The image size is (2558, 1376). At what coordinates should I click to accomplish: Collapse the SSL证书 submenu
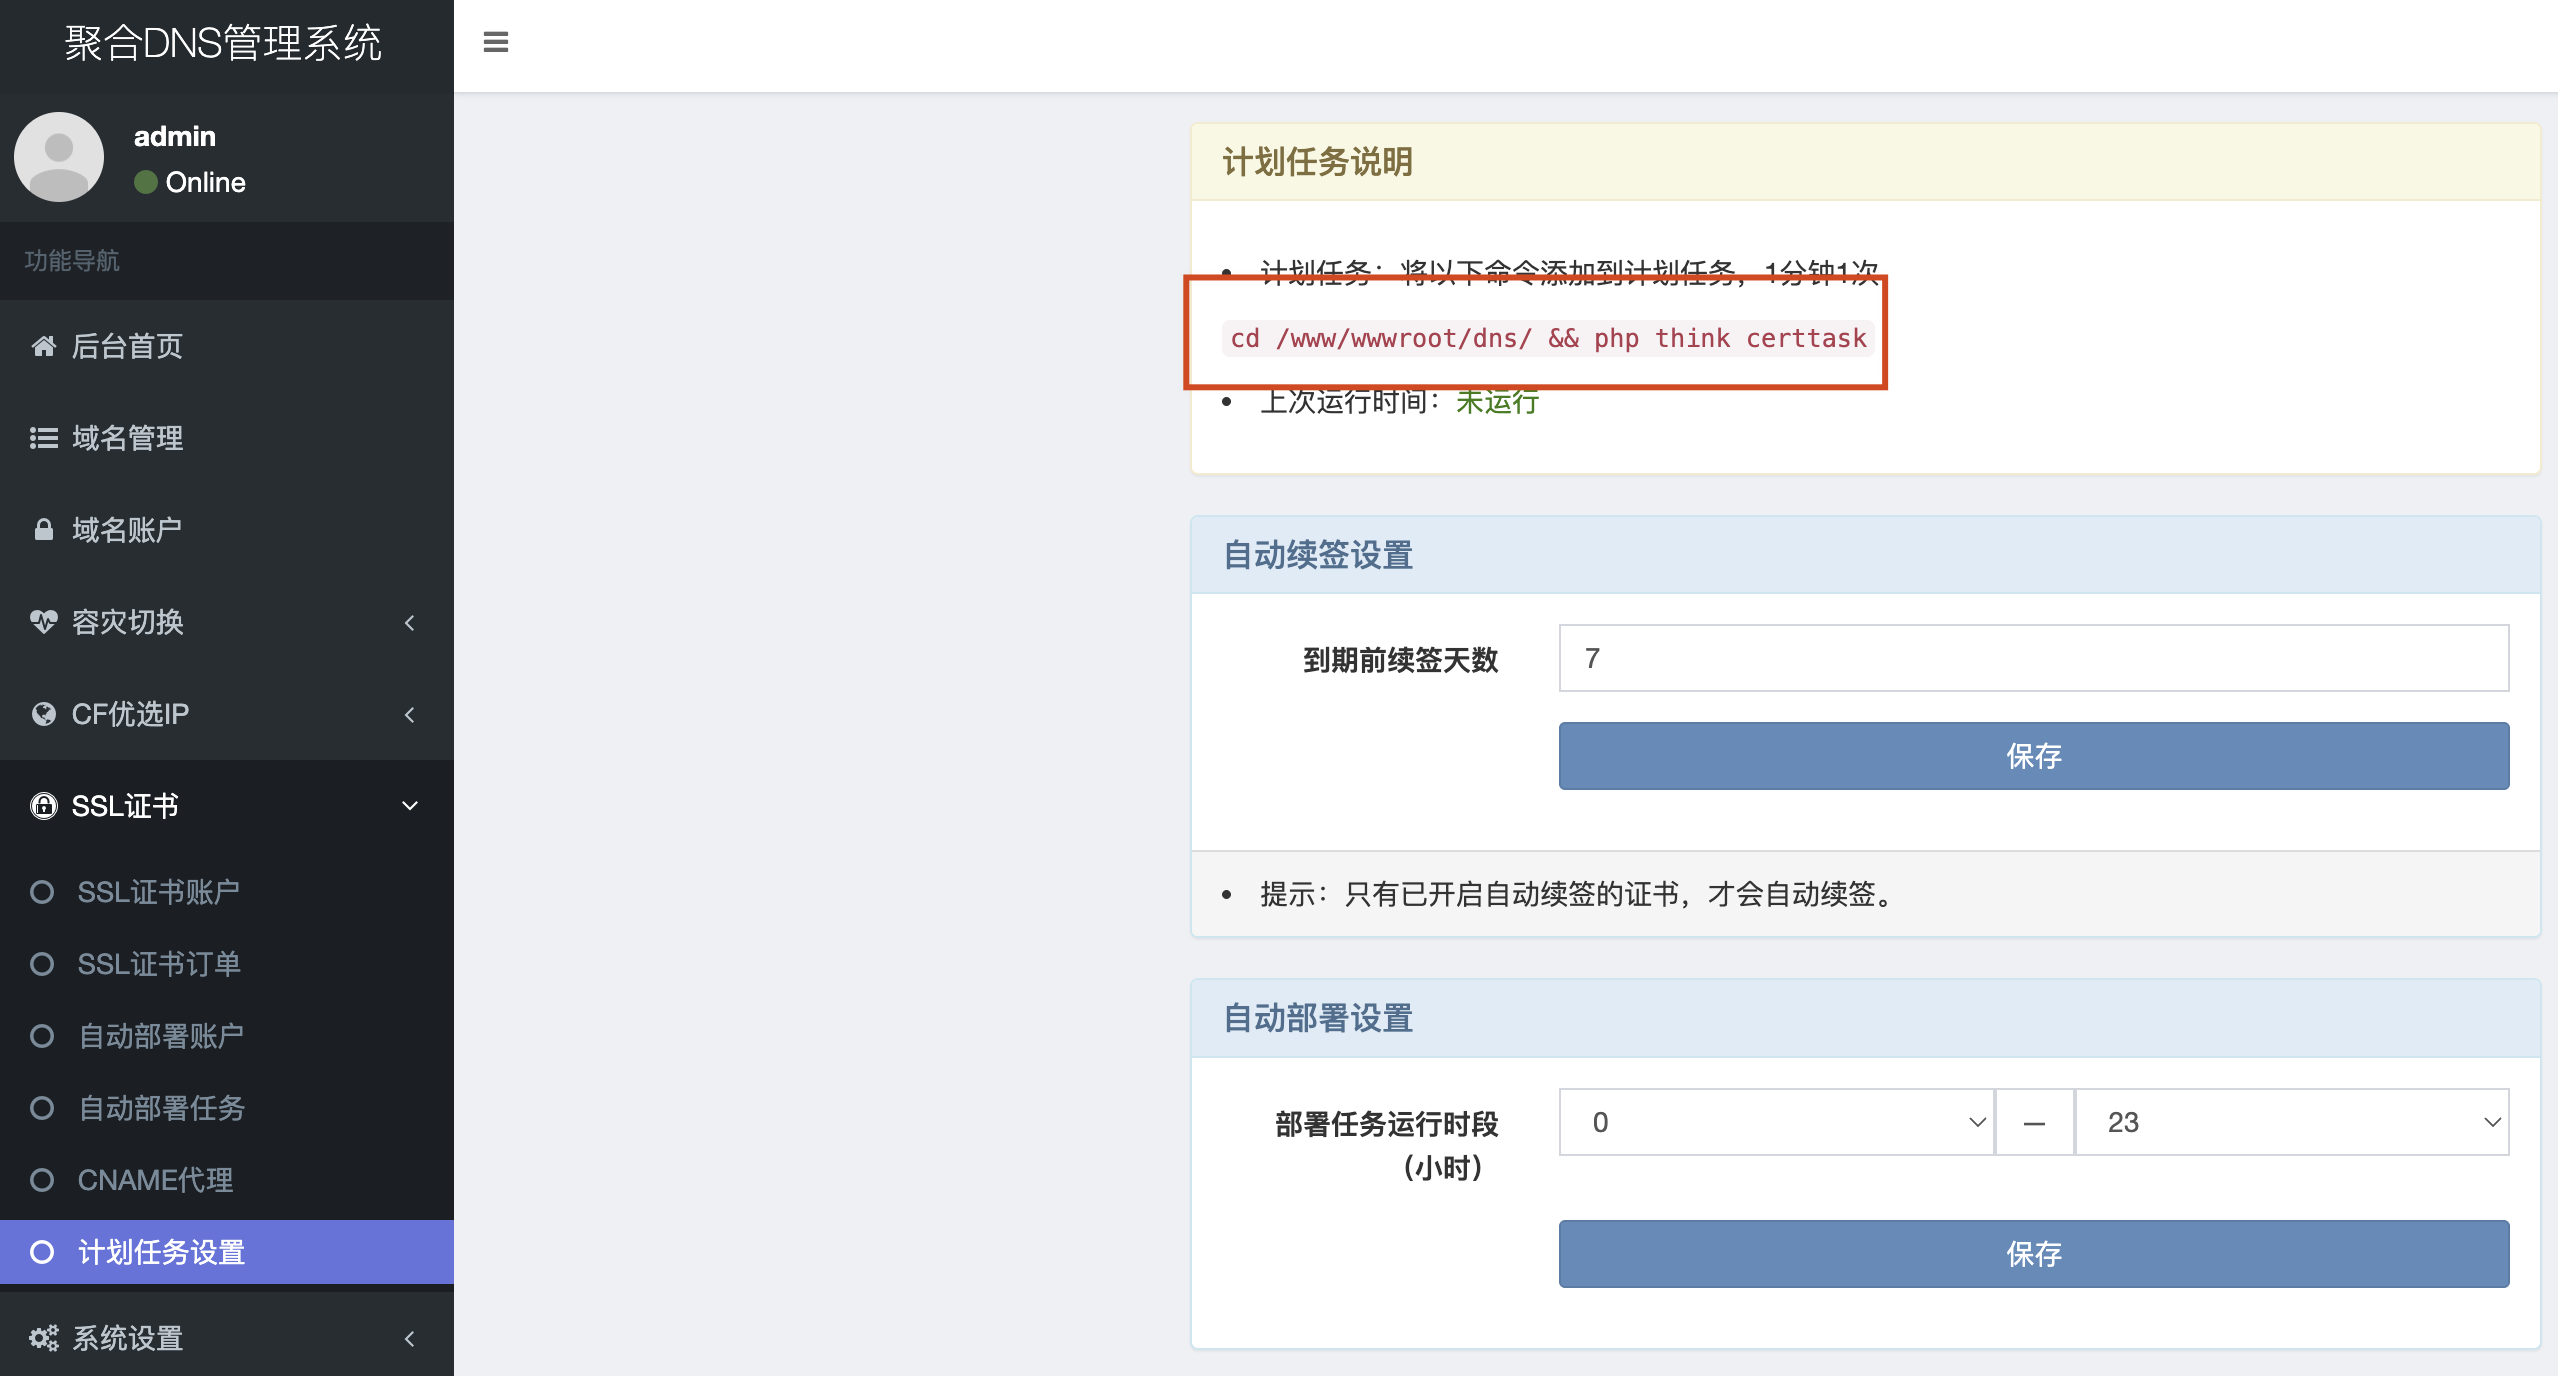pyautogui.click(x=409, y=806)
